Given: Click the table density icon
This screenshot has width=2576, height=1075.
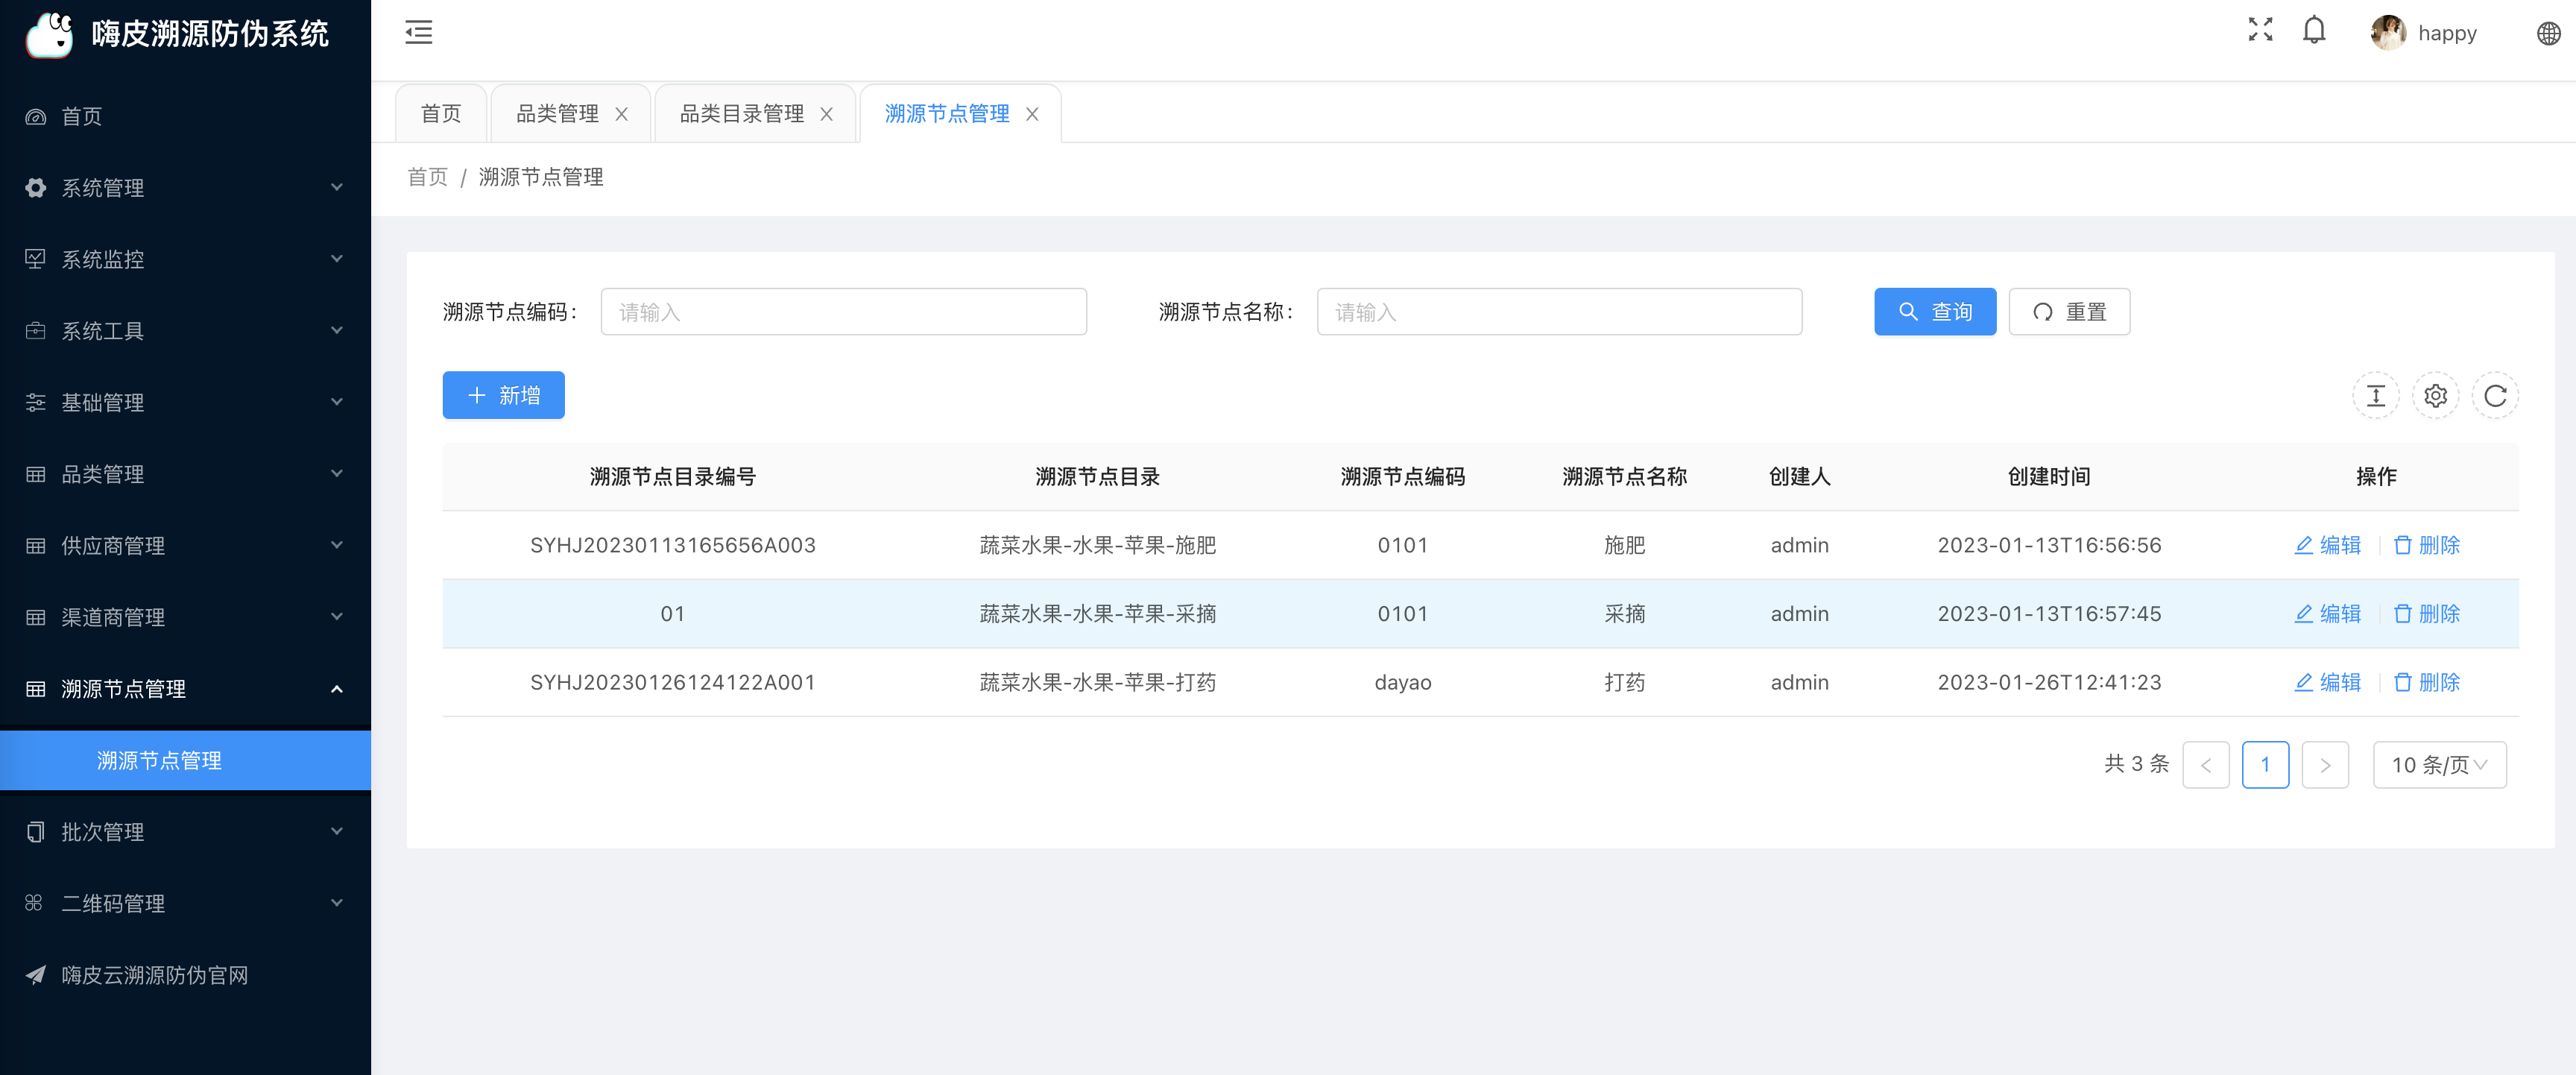Looking at the screenshot, I should click(x=2375, y=396).
